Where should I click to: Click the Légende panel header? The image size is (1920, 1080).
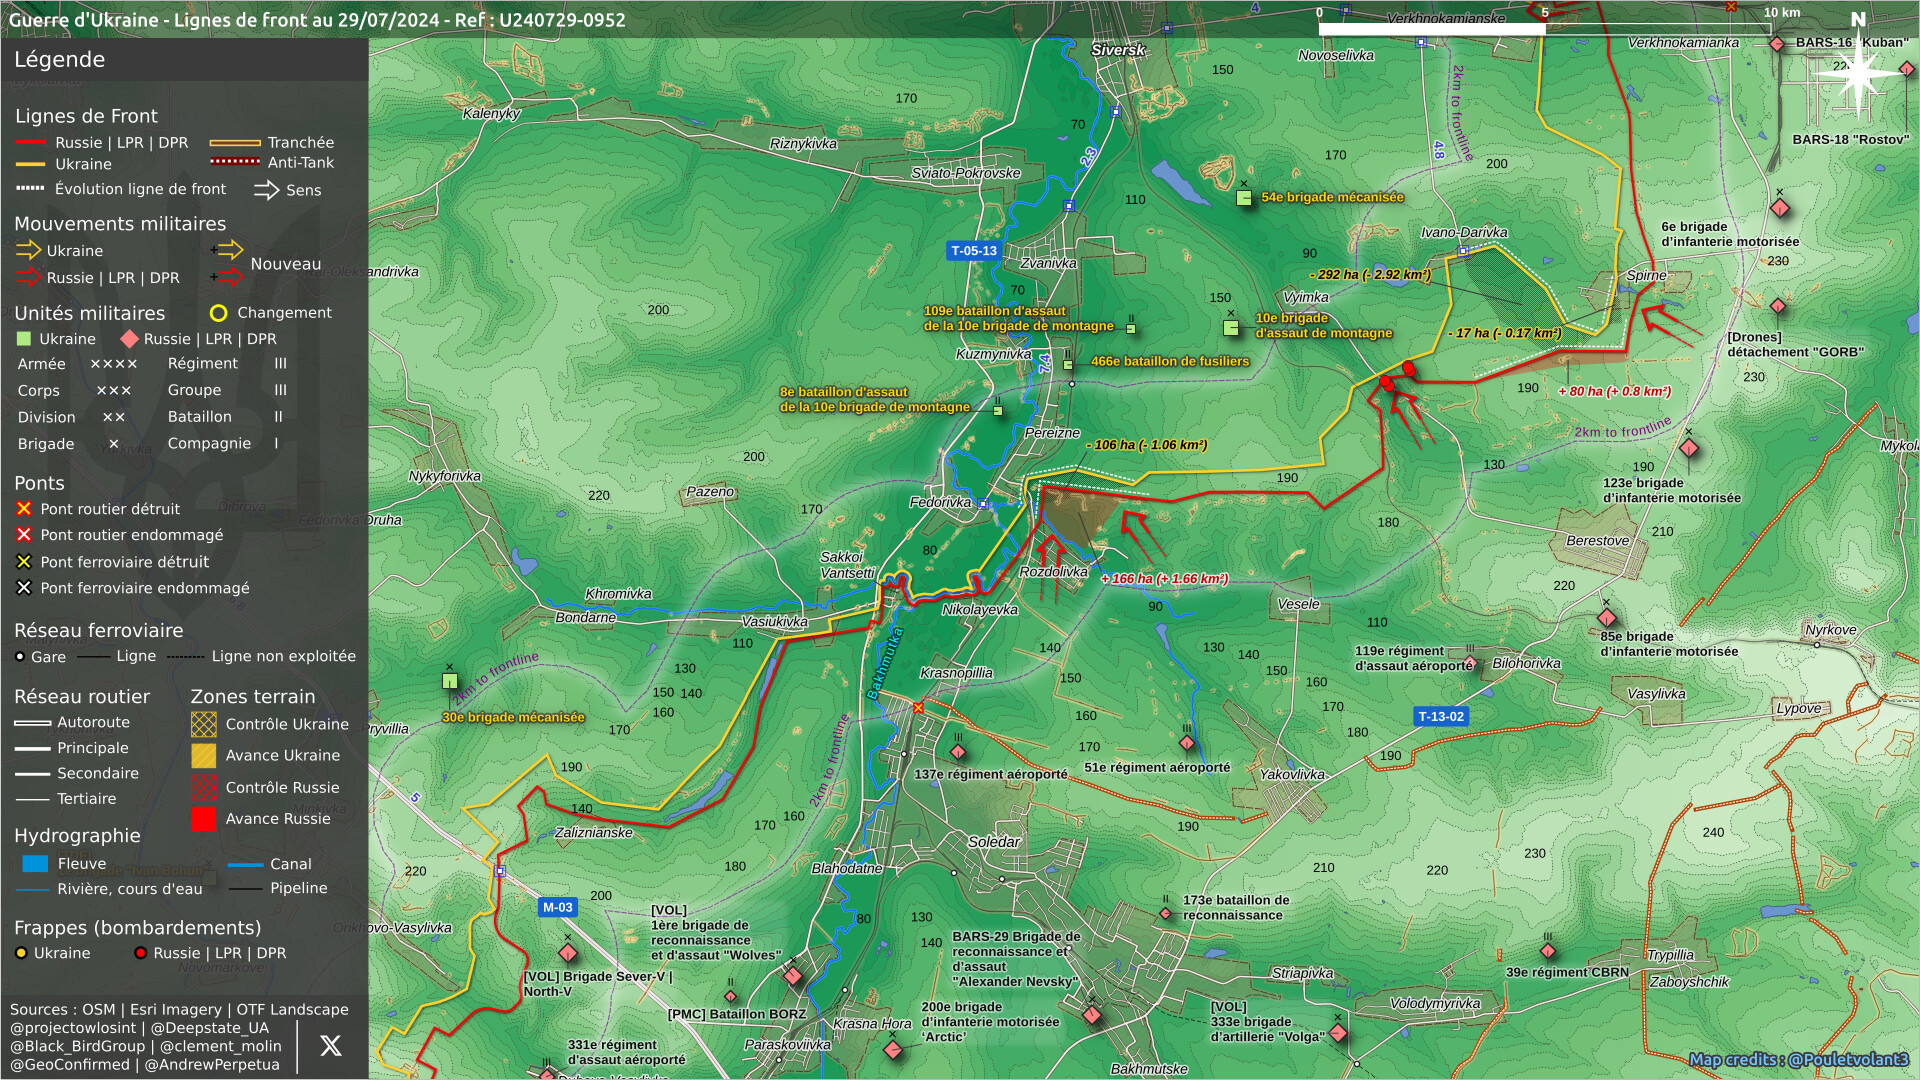(x=60, y=59)
